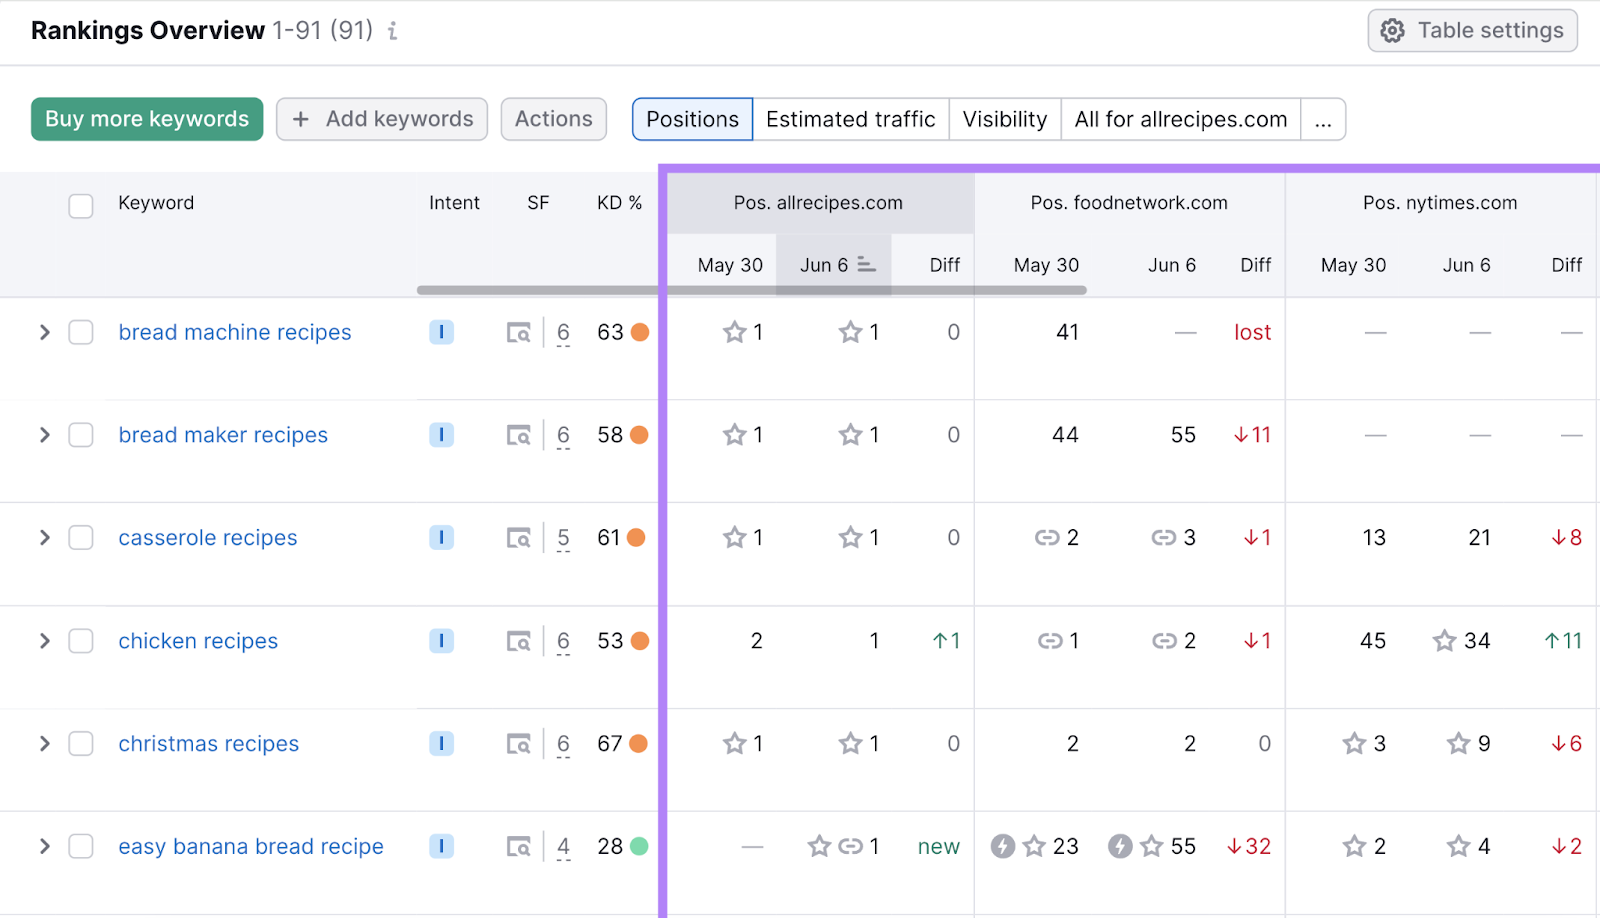Open the Actions menu
The width and height of the screenshot is (1600, 918).
point(553,119)
